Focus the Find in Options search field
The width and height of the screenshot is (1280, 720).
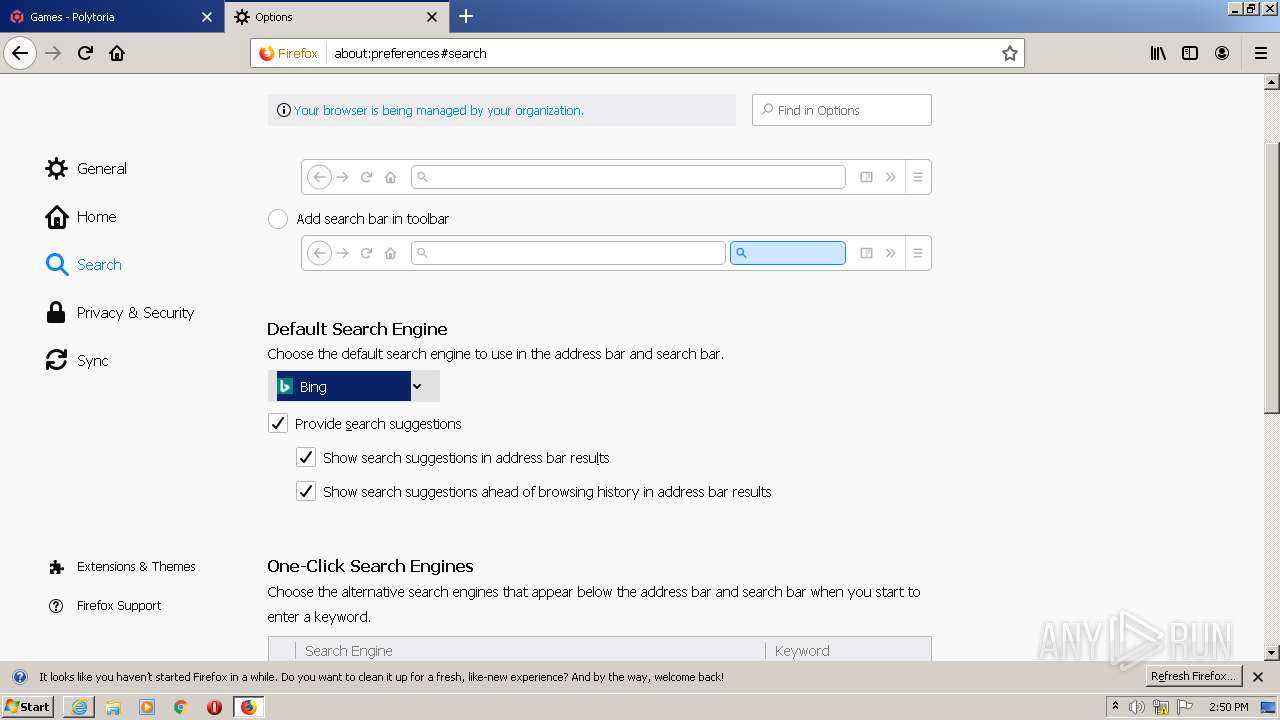(842, 110)
